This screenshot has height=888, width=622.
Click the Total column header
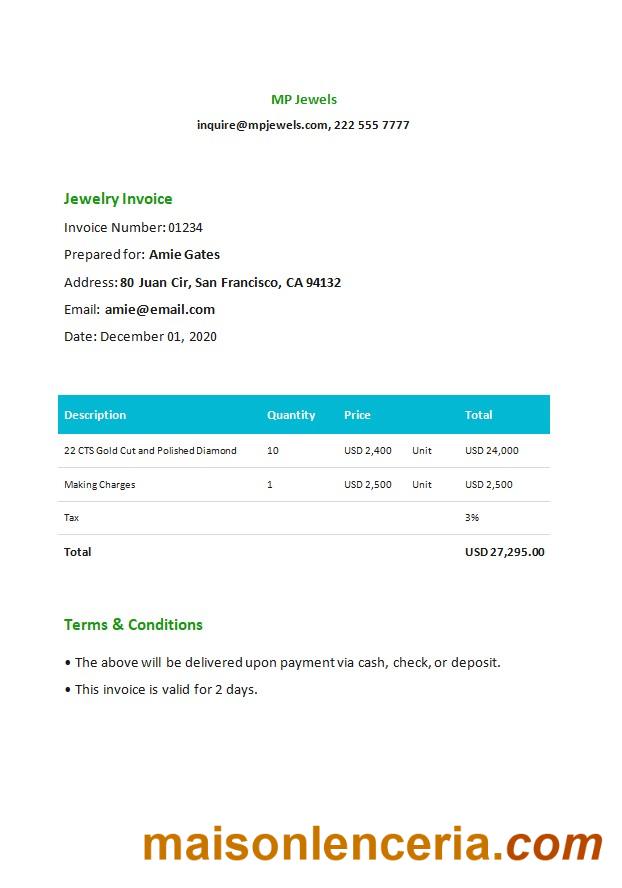479,415
